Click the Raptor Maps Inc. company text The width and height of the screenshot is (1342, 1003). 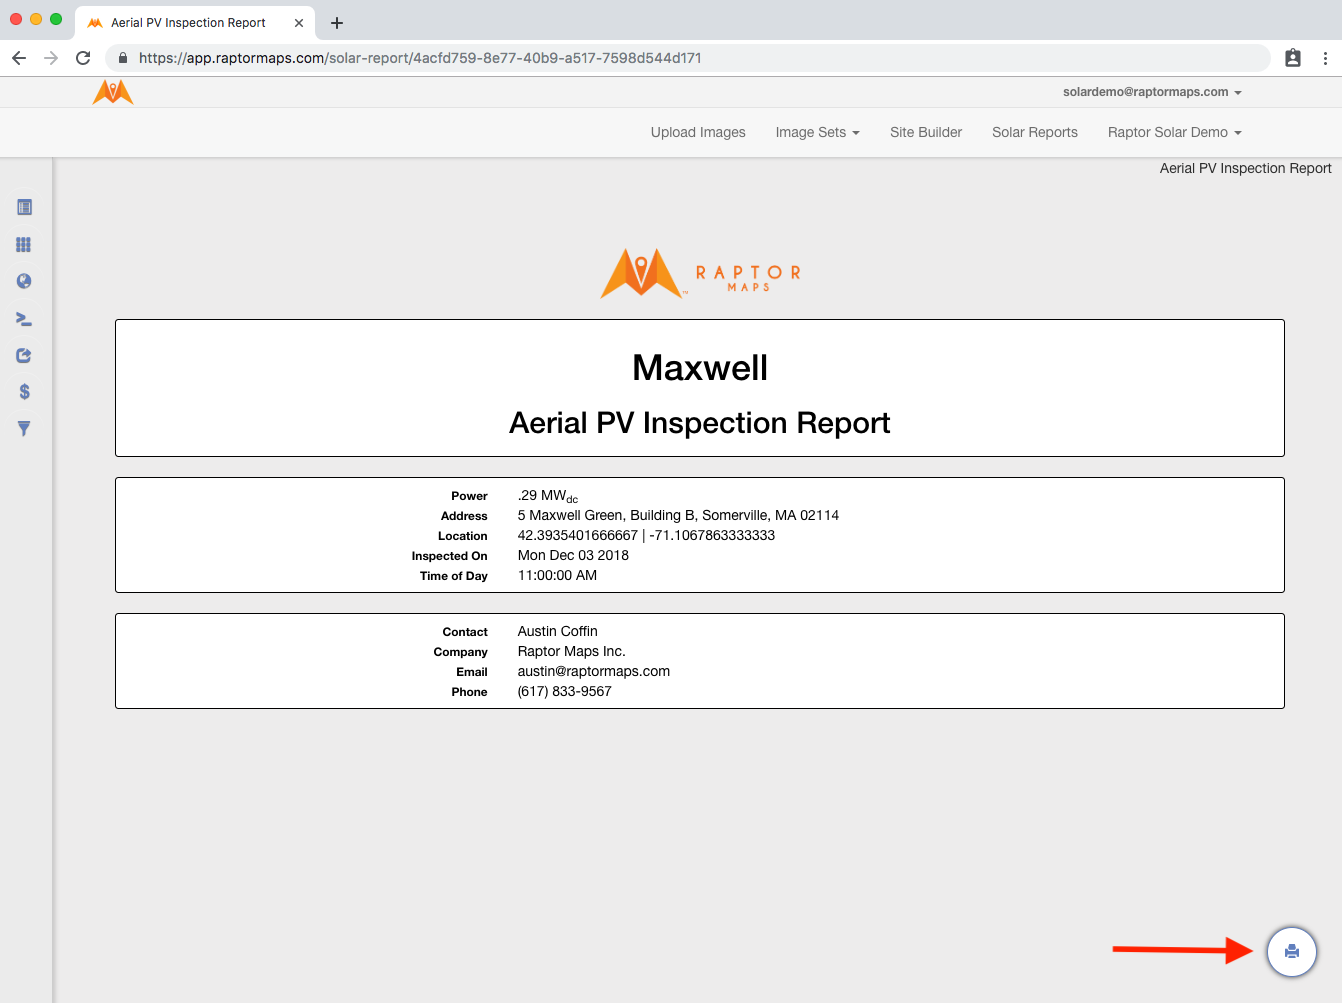coord(571,651)
